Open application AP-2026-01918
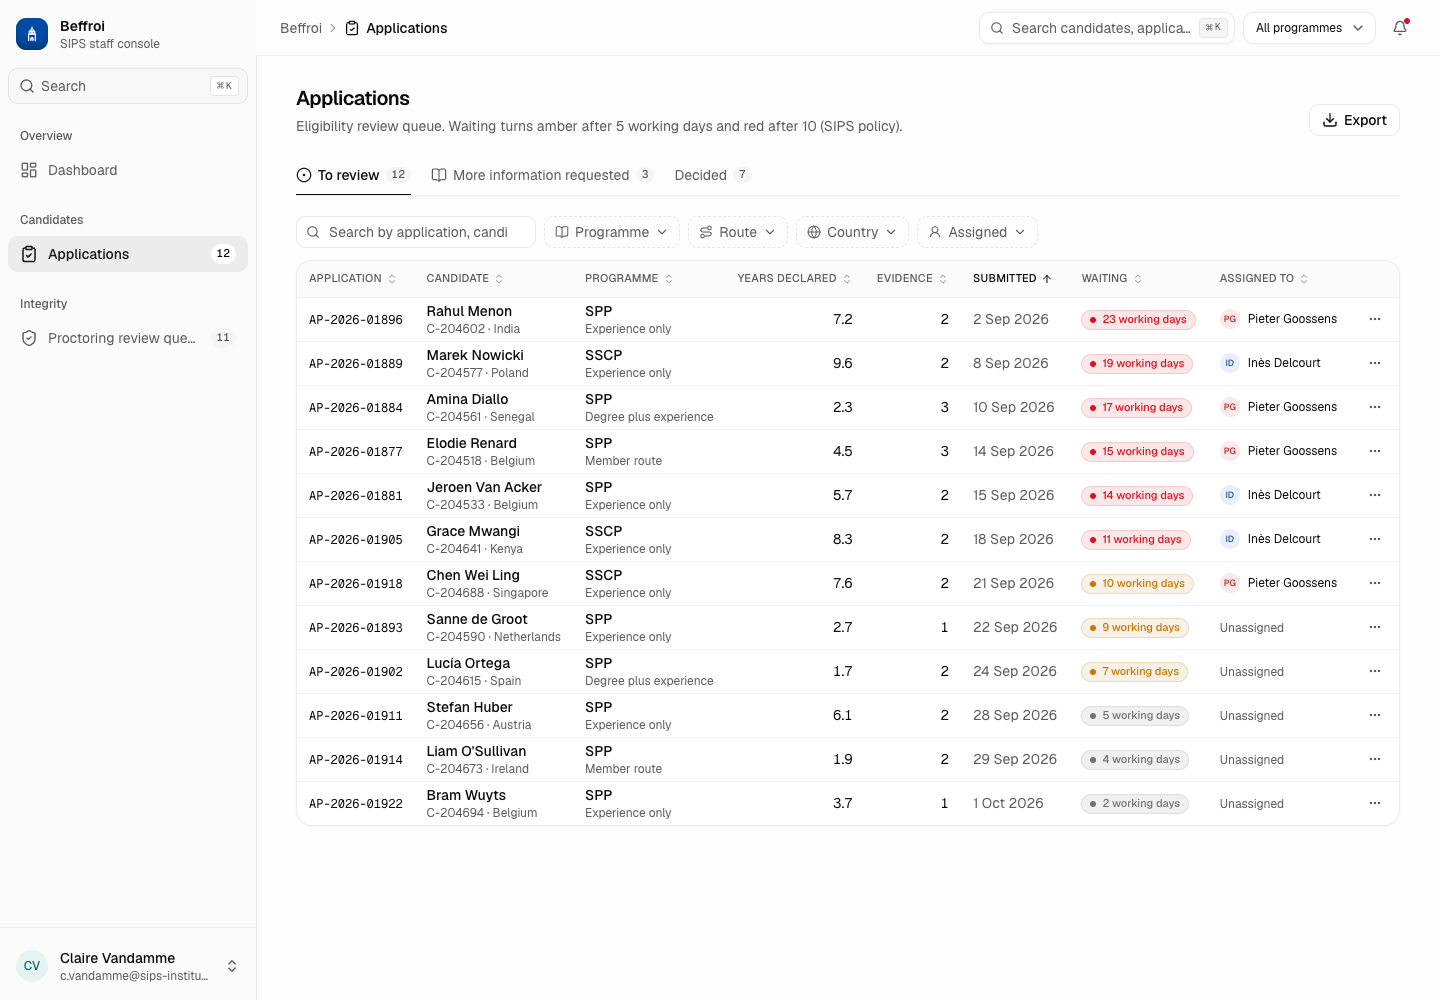1440x1000 pixels. (356, 584)
